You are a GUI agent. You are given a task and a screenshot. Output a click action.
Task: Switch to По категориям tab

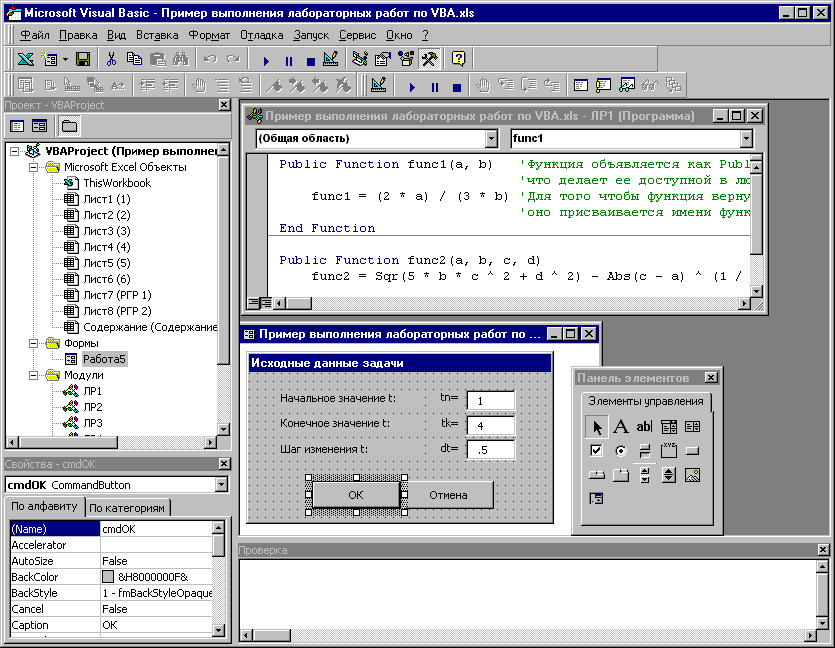coord(127,508)
